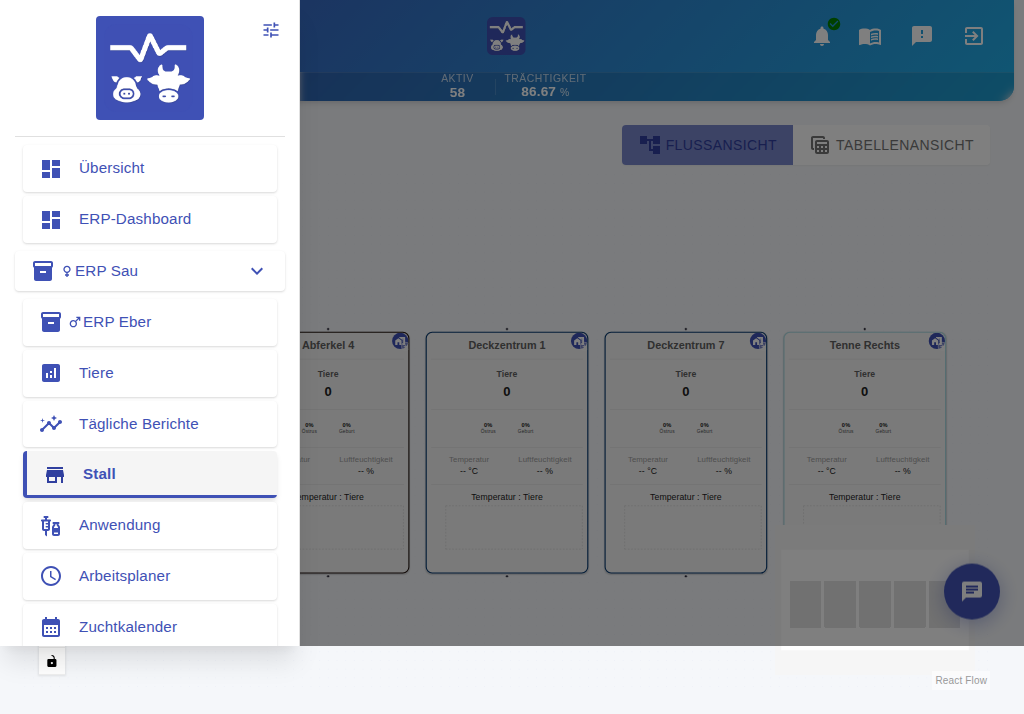Select the Deckzentrum 7 stall card title
Viewport: 1024px width, 714px height.
(686, 345)
